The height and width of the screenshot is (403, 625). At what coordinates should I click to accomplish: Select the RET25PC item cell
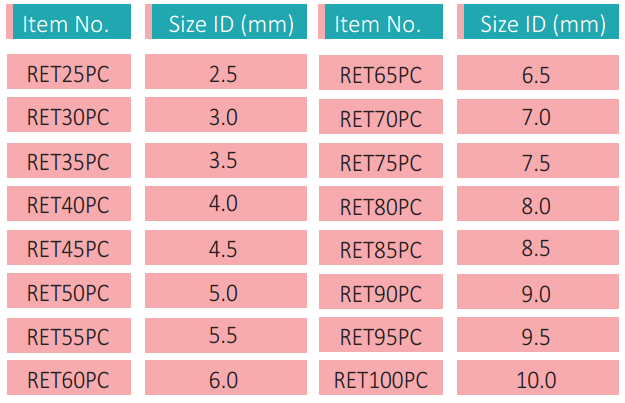[x=68, y=73]
